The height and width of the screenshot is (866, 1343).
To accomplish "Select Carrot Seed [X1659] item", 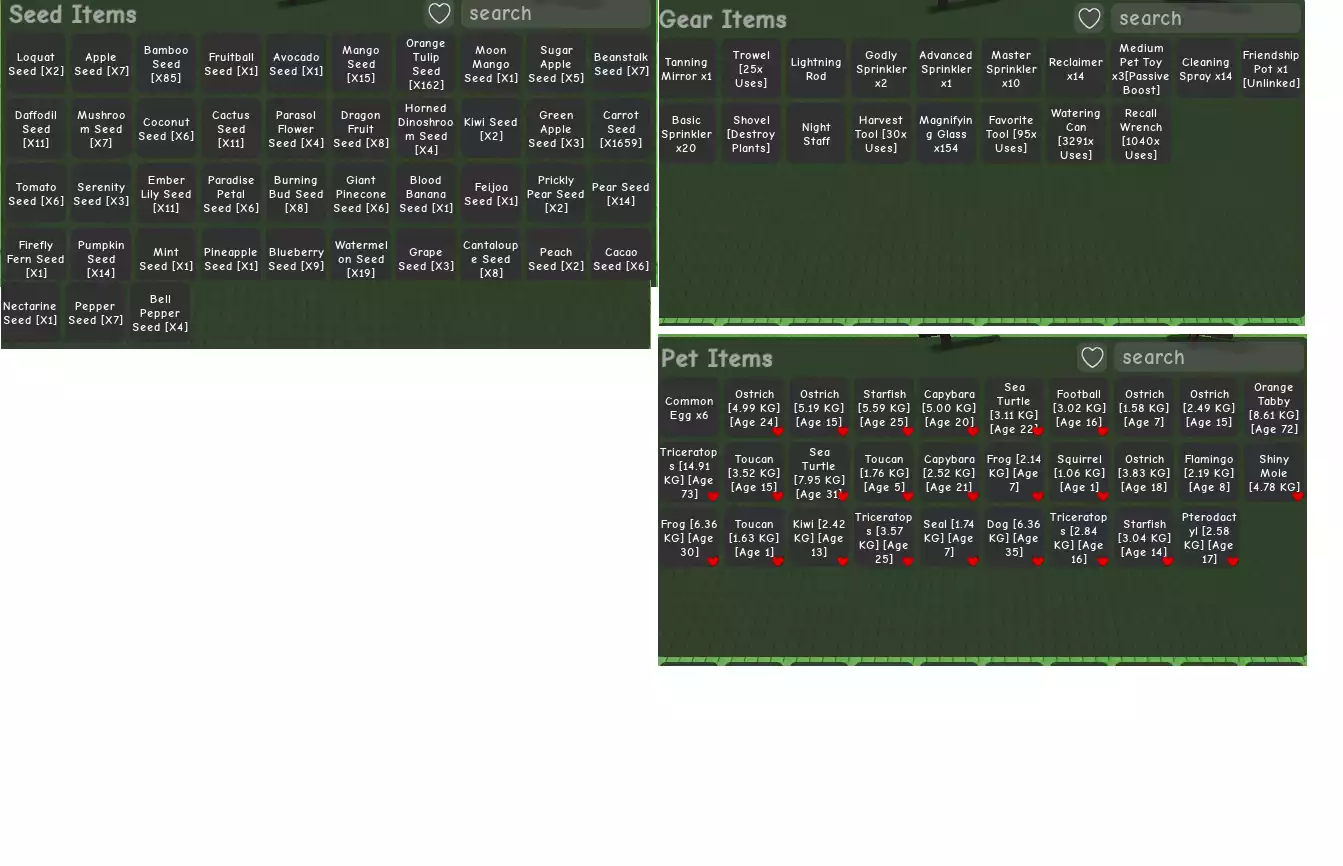I will pyautogui.click(x=620, y=129).
